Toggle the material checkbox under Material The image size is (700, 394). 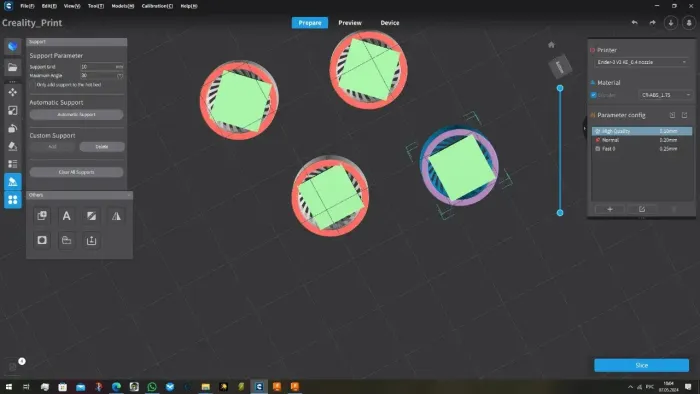pyautogui.click(x=593, y=95)
